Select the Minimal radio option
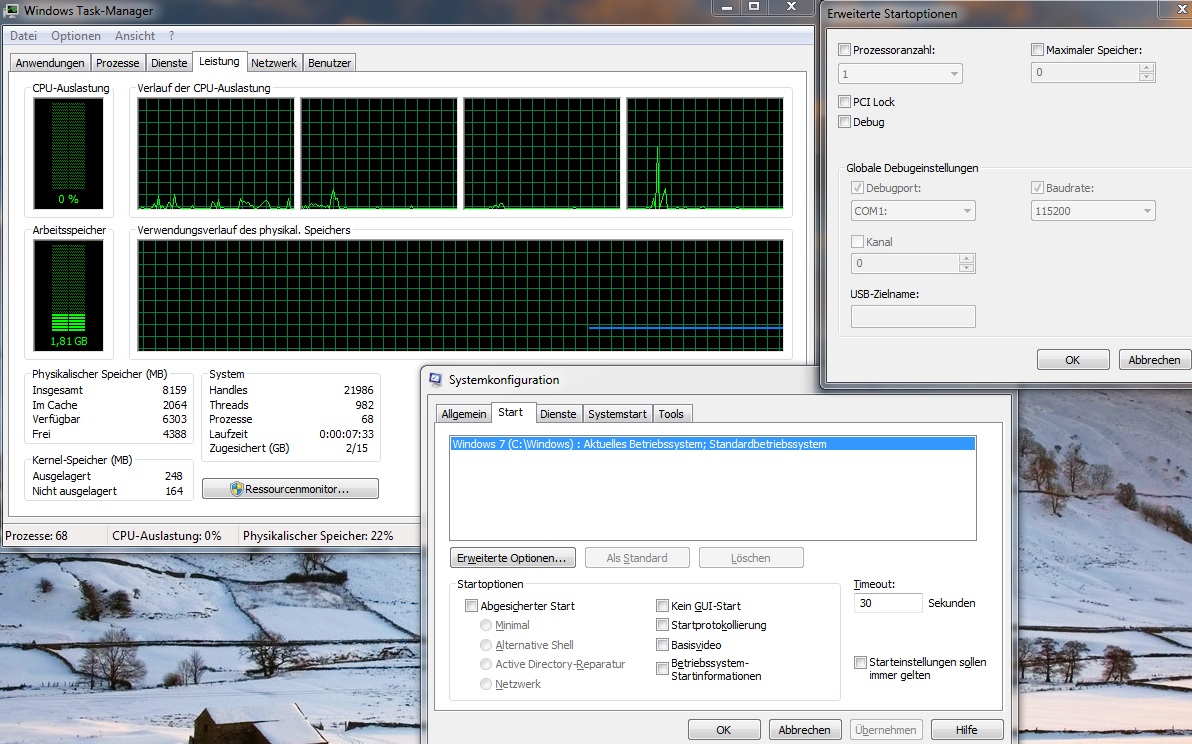The image size is (1192, 744). click(486, 625)
